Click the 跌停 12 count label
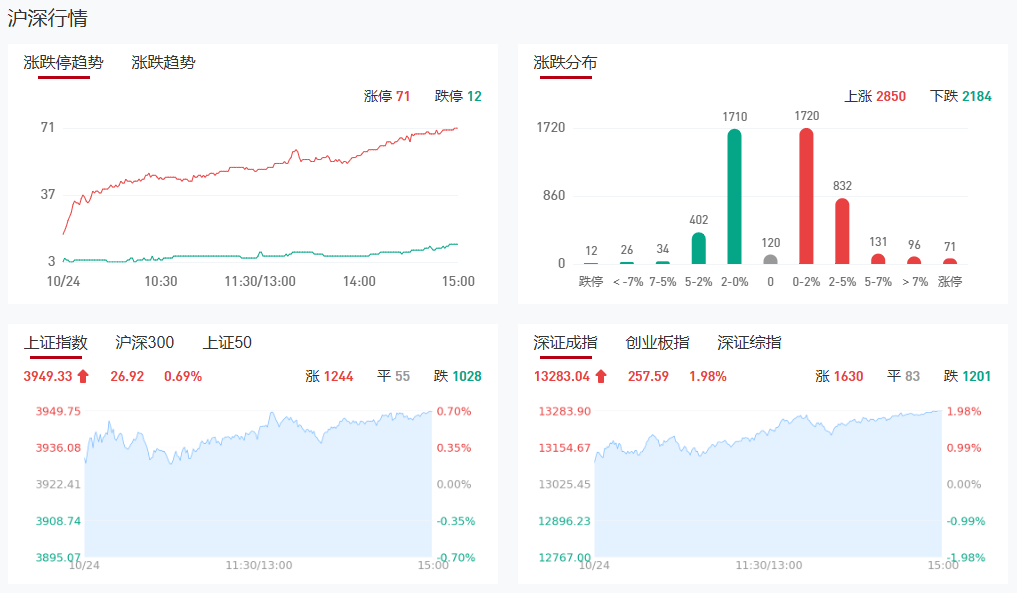This screenshot has height=593, width=1017. coord(458,97)
